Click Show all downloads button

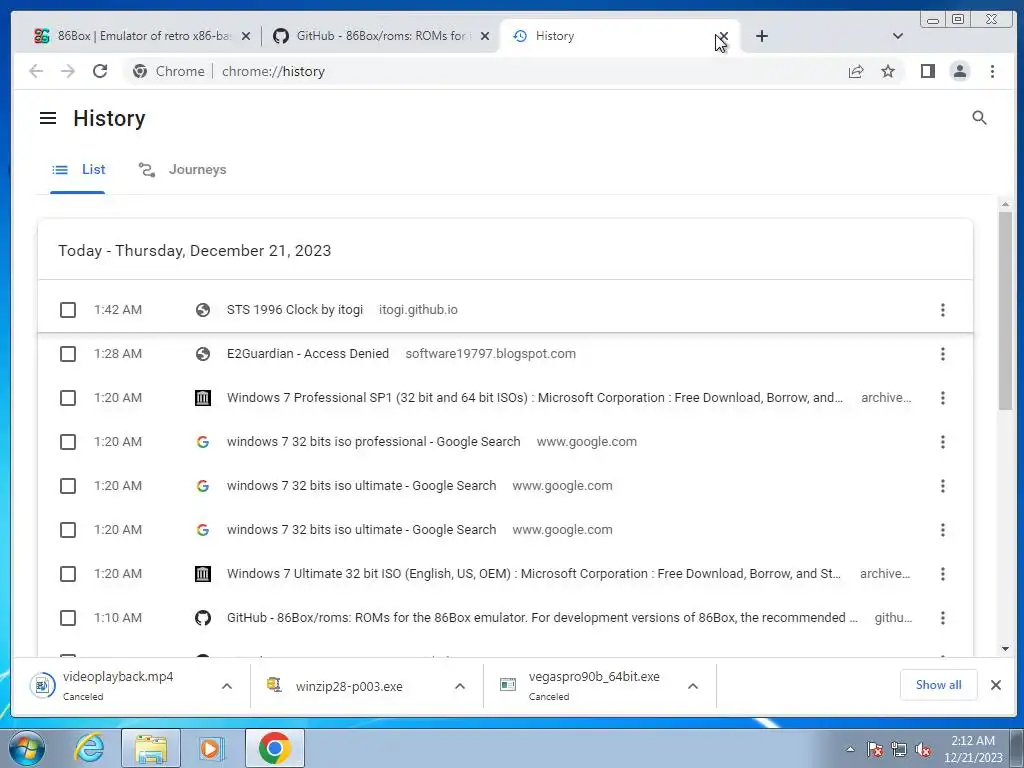[x=938, y=685]
